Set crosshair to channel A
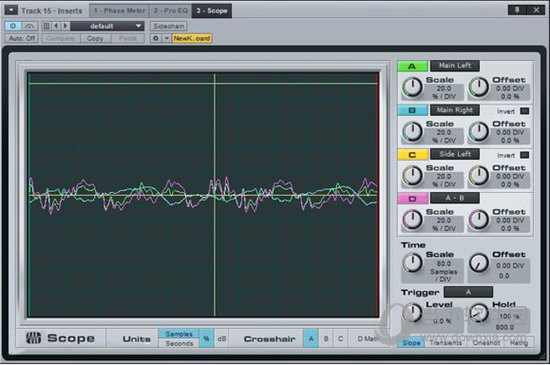This screenshot has width=550, height=365. [311, 339]
